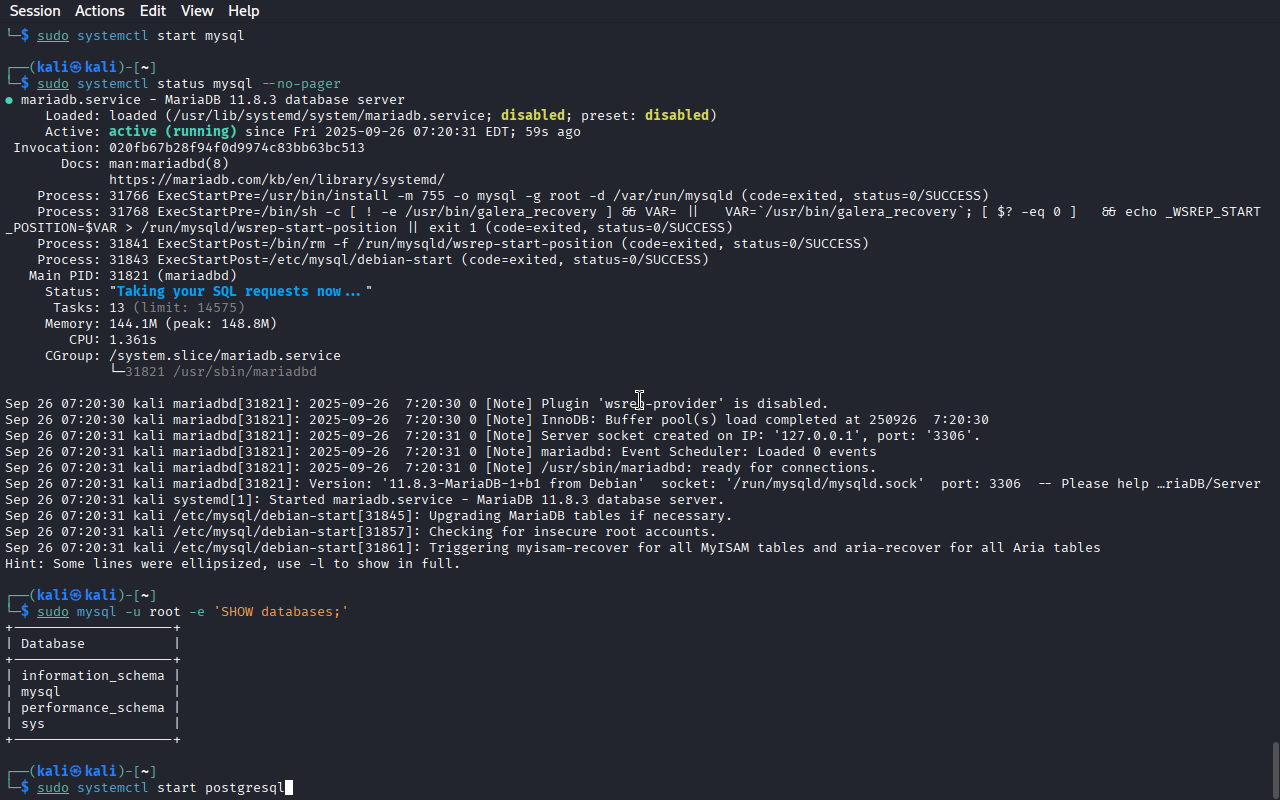Click the green status dot beside mariadb.service
The width and height of the screenshot is (1280, 800).
tap(9, 100)
